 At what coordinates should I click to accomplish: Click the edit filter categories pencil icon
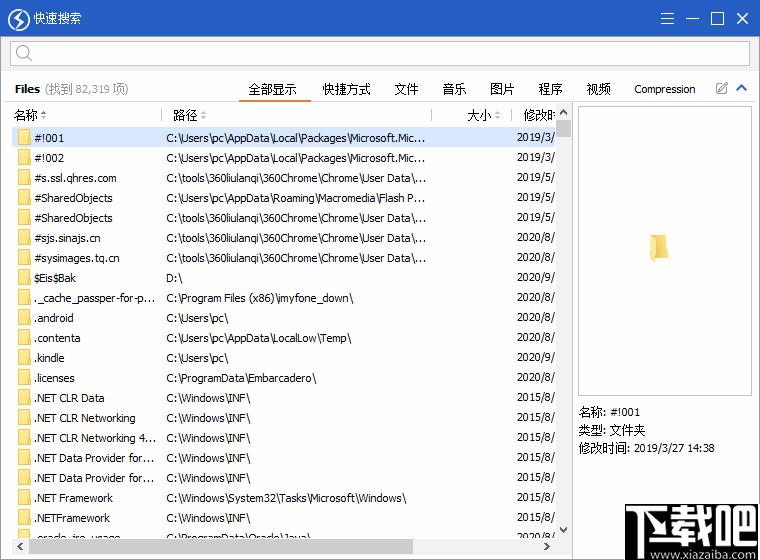coord(721,89)
